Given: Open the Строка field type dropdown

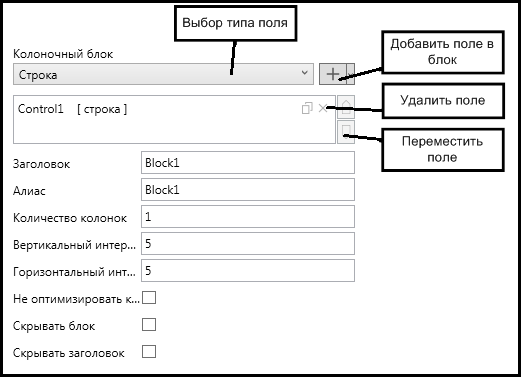Looking at the screenshot, I should (163, 74).
